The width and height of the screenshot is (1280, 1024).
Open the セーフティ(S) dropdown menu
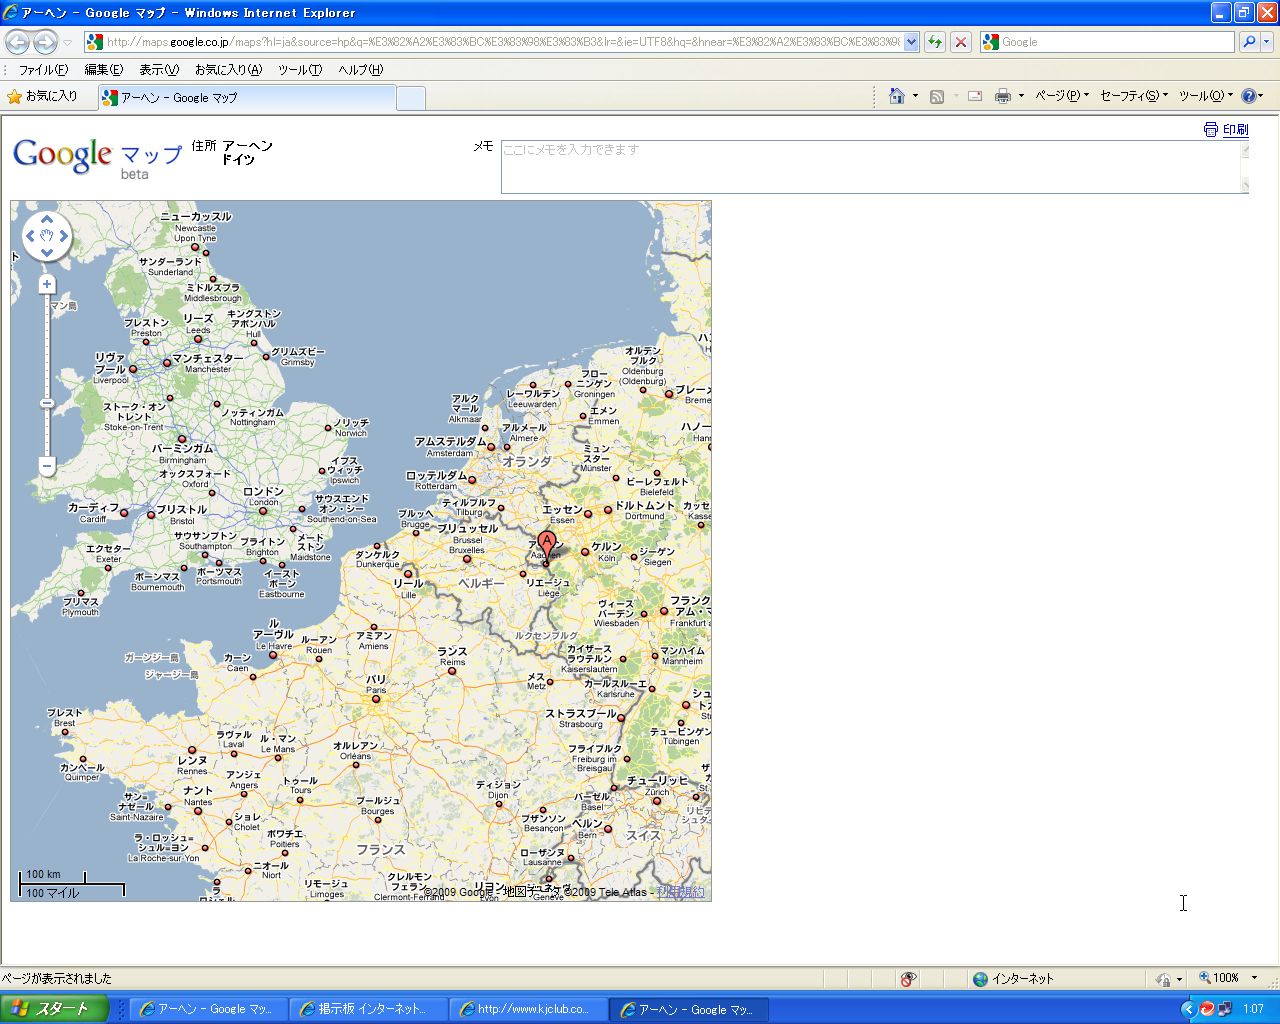(1133, 96)
